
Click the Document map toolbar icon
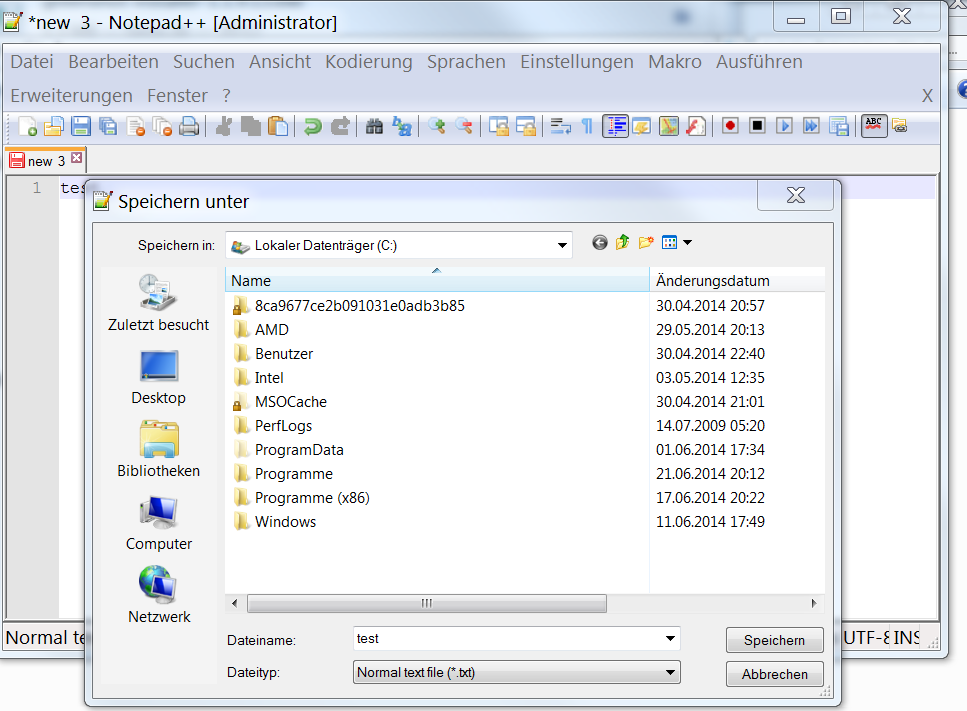pyautogui.click(x=669, y=126)
